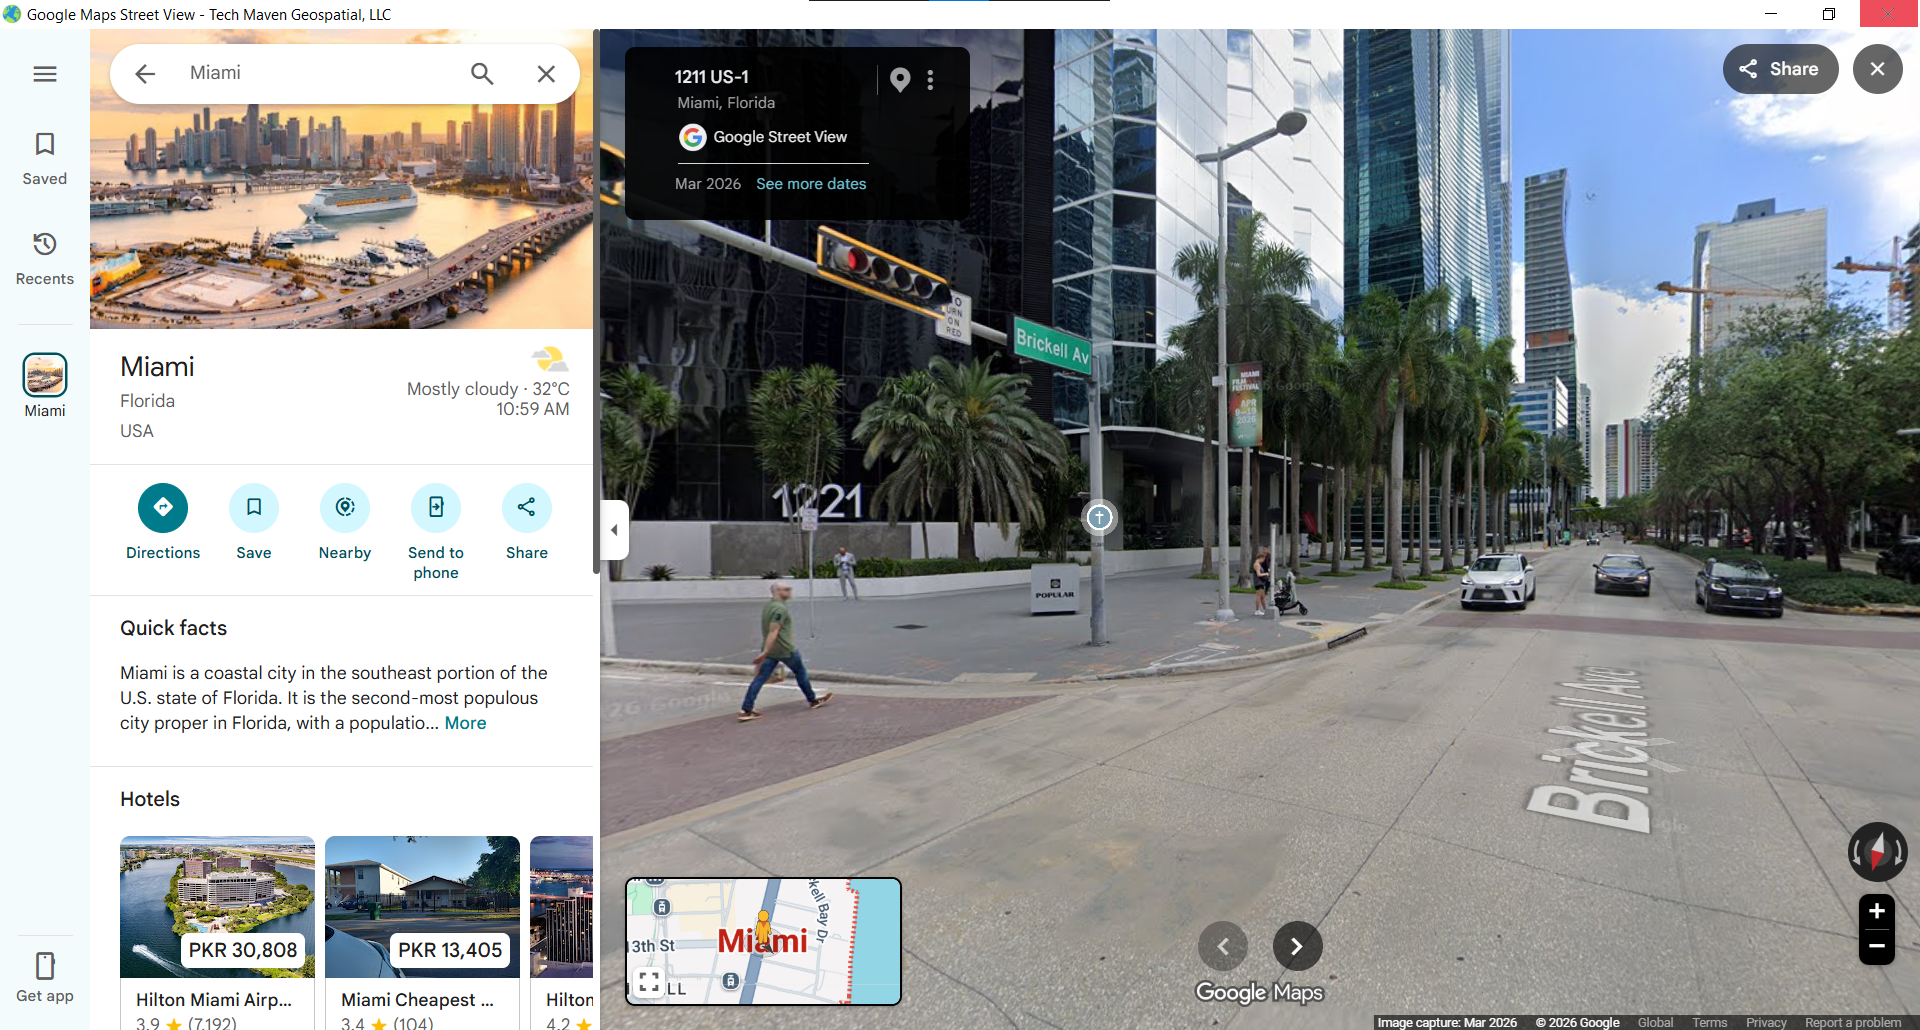This screenshot has width=1920, height=1030.
Task: Open the Recents history panel
Action: [x=45, y=259]
